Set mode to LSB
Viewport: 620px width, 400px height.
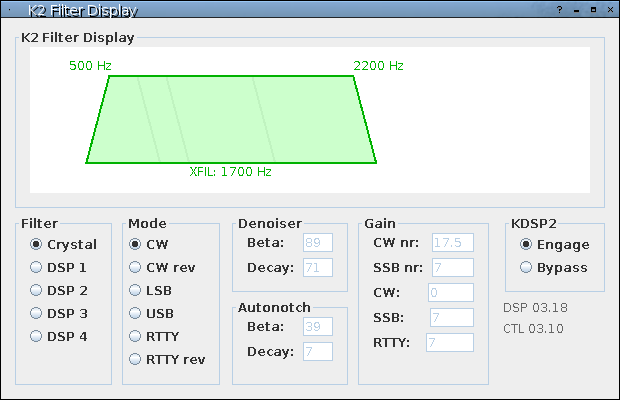click(x=136, y=290)
